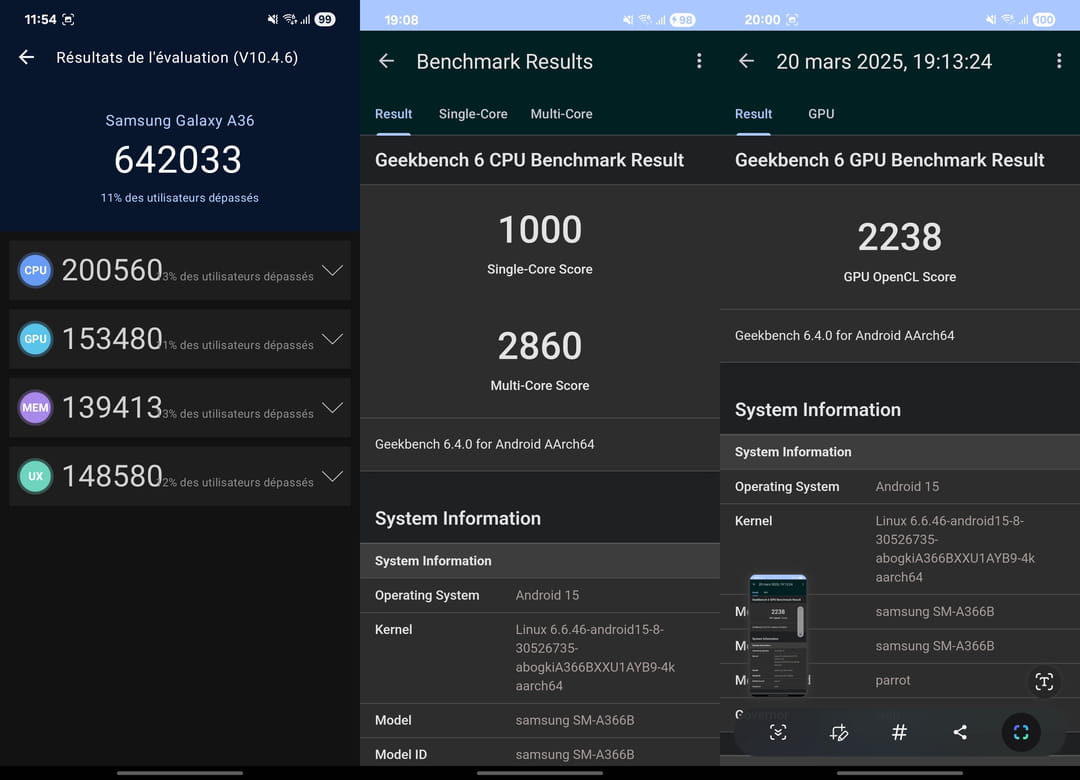Open the floating screenshot preview thumbnail
The width and height of the screenshot is (1080, 780).
pos(778,634)
